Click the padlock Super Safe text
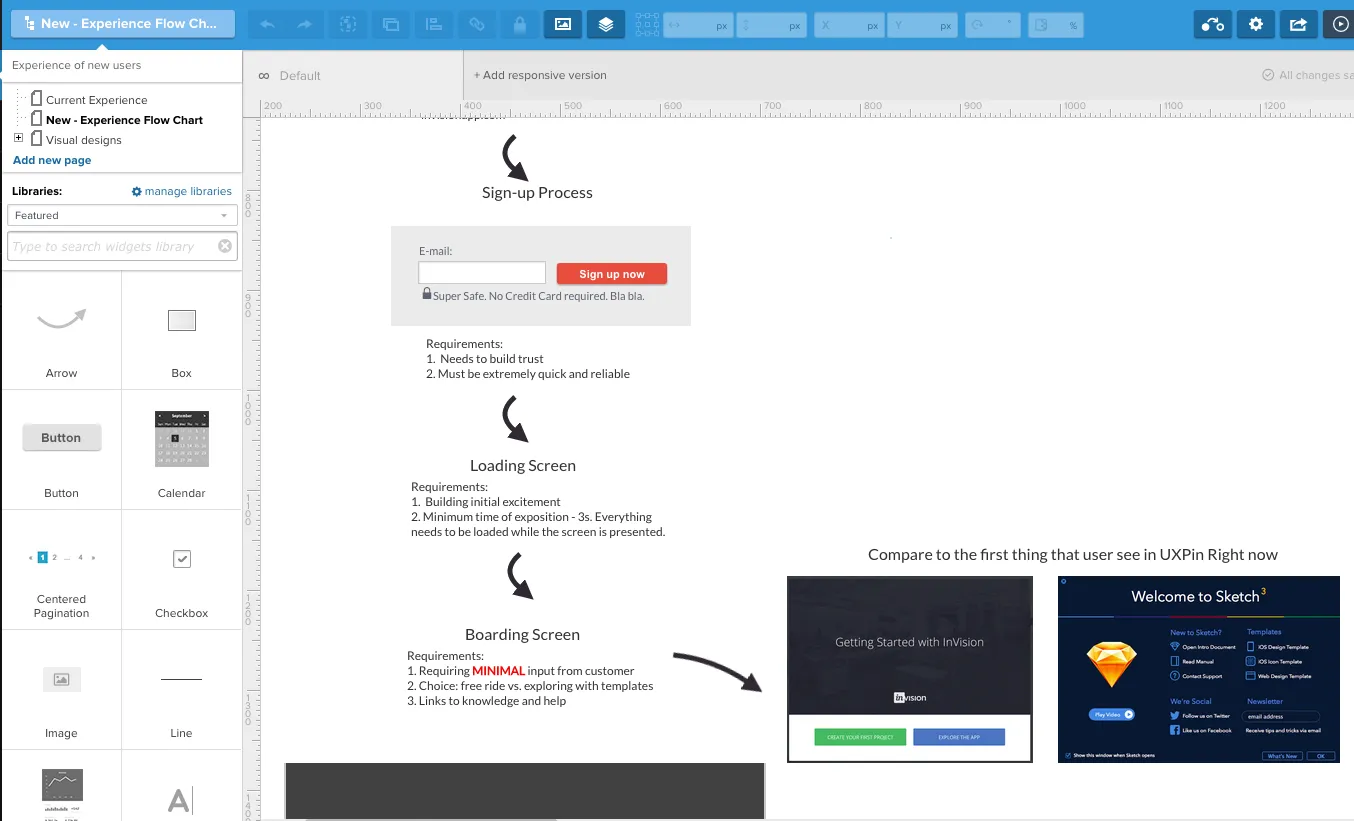 tap(533, 295)
